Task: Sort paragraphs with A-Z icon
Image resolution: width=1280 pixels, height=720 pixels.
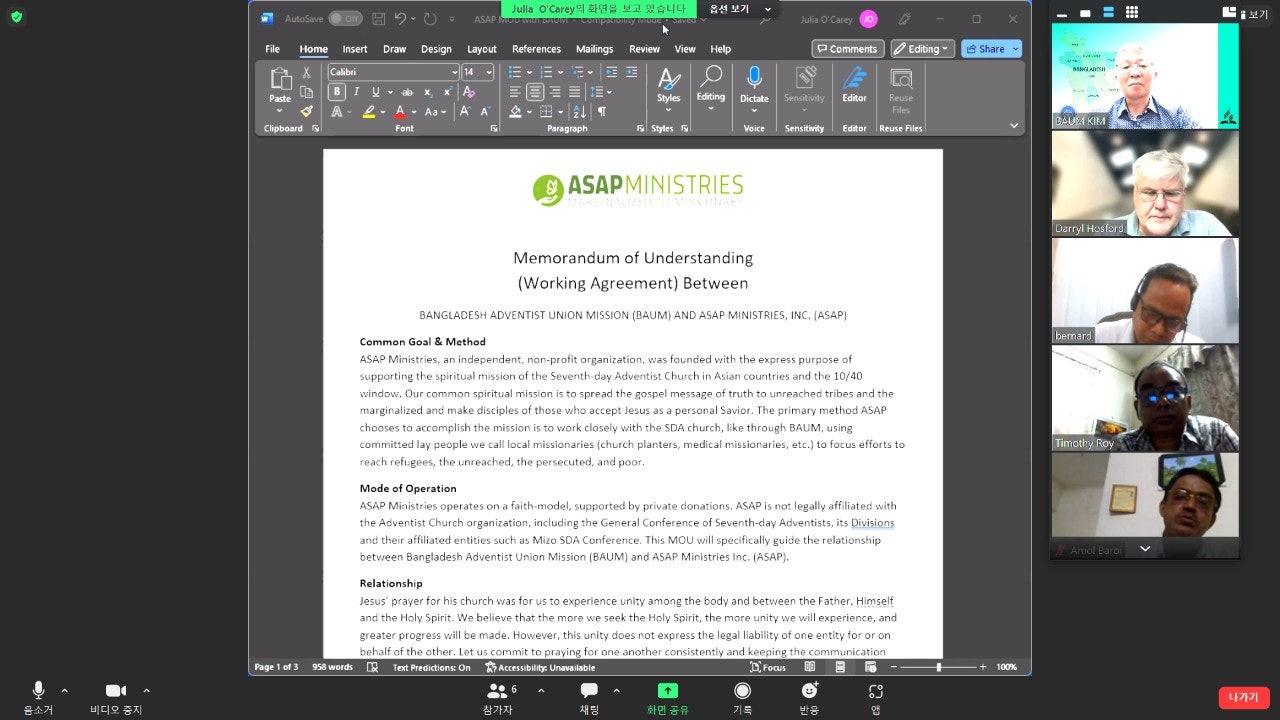Action: [581, 112]
